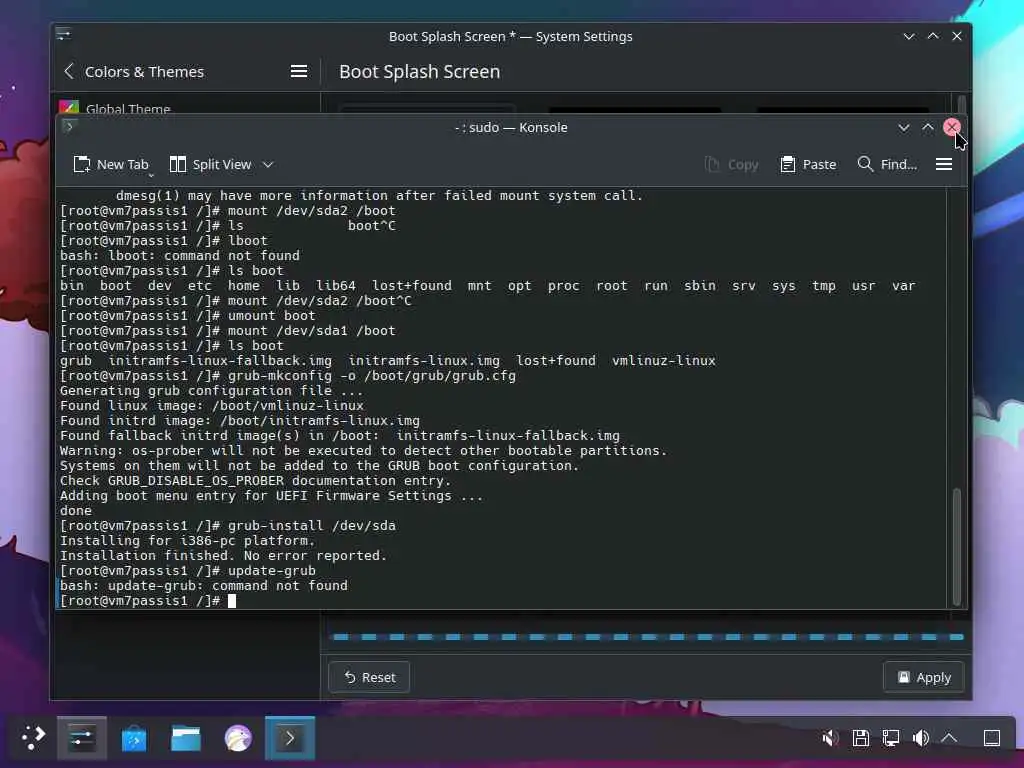1024x768 pixels.
Task: Close the Konsole window
Action: 952,127
